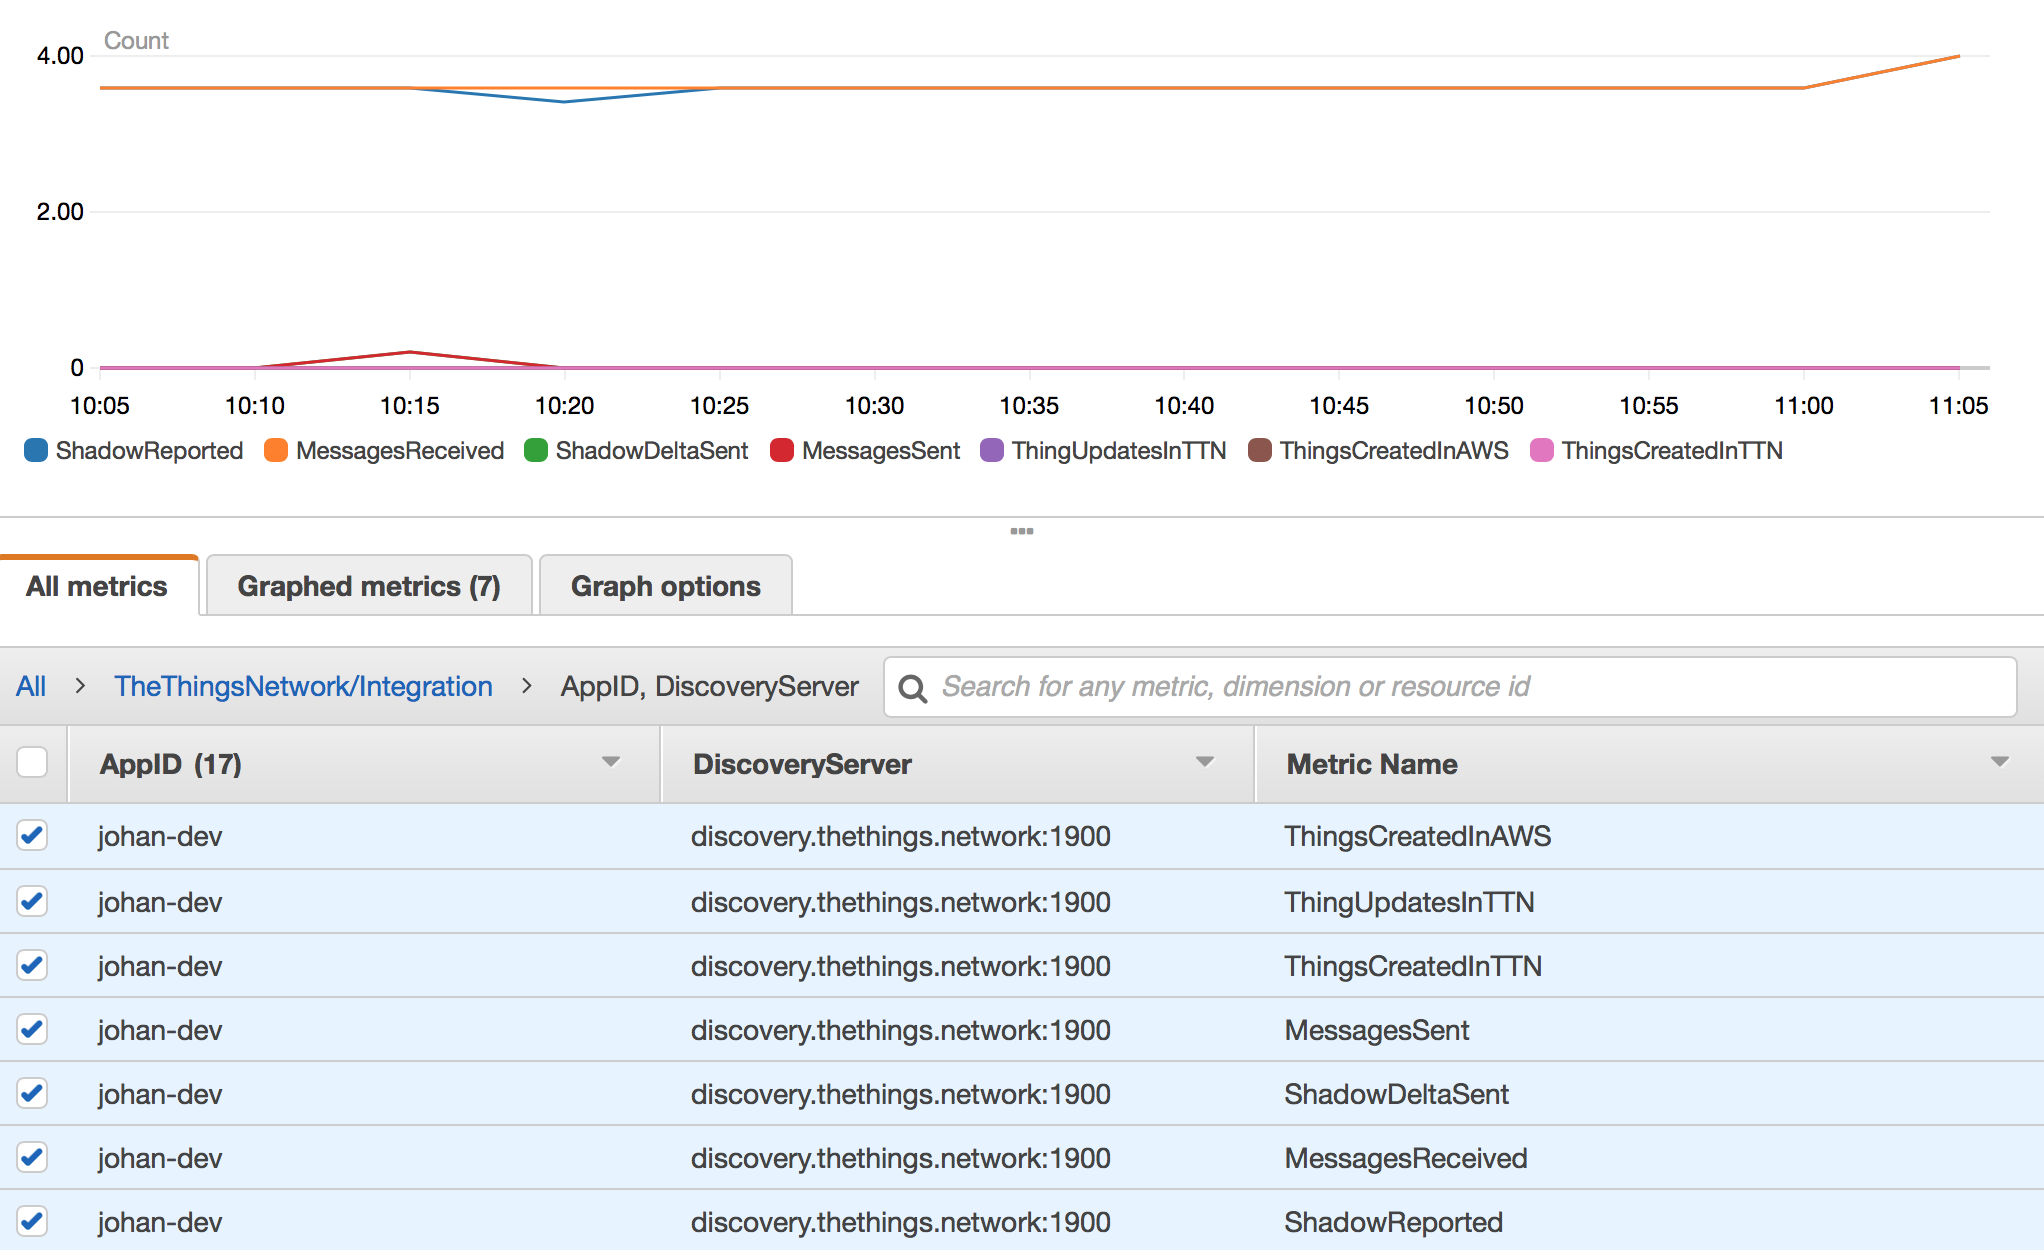Click ShadowReported blue legend swatch
2044x1250 pixels.
click(x=36, y=450)
